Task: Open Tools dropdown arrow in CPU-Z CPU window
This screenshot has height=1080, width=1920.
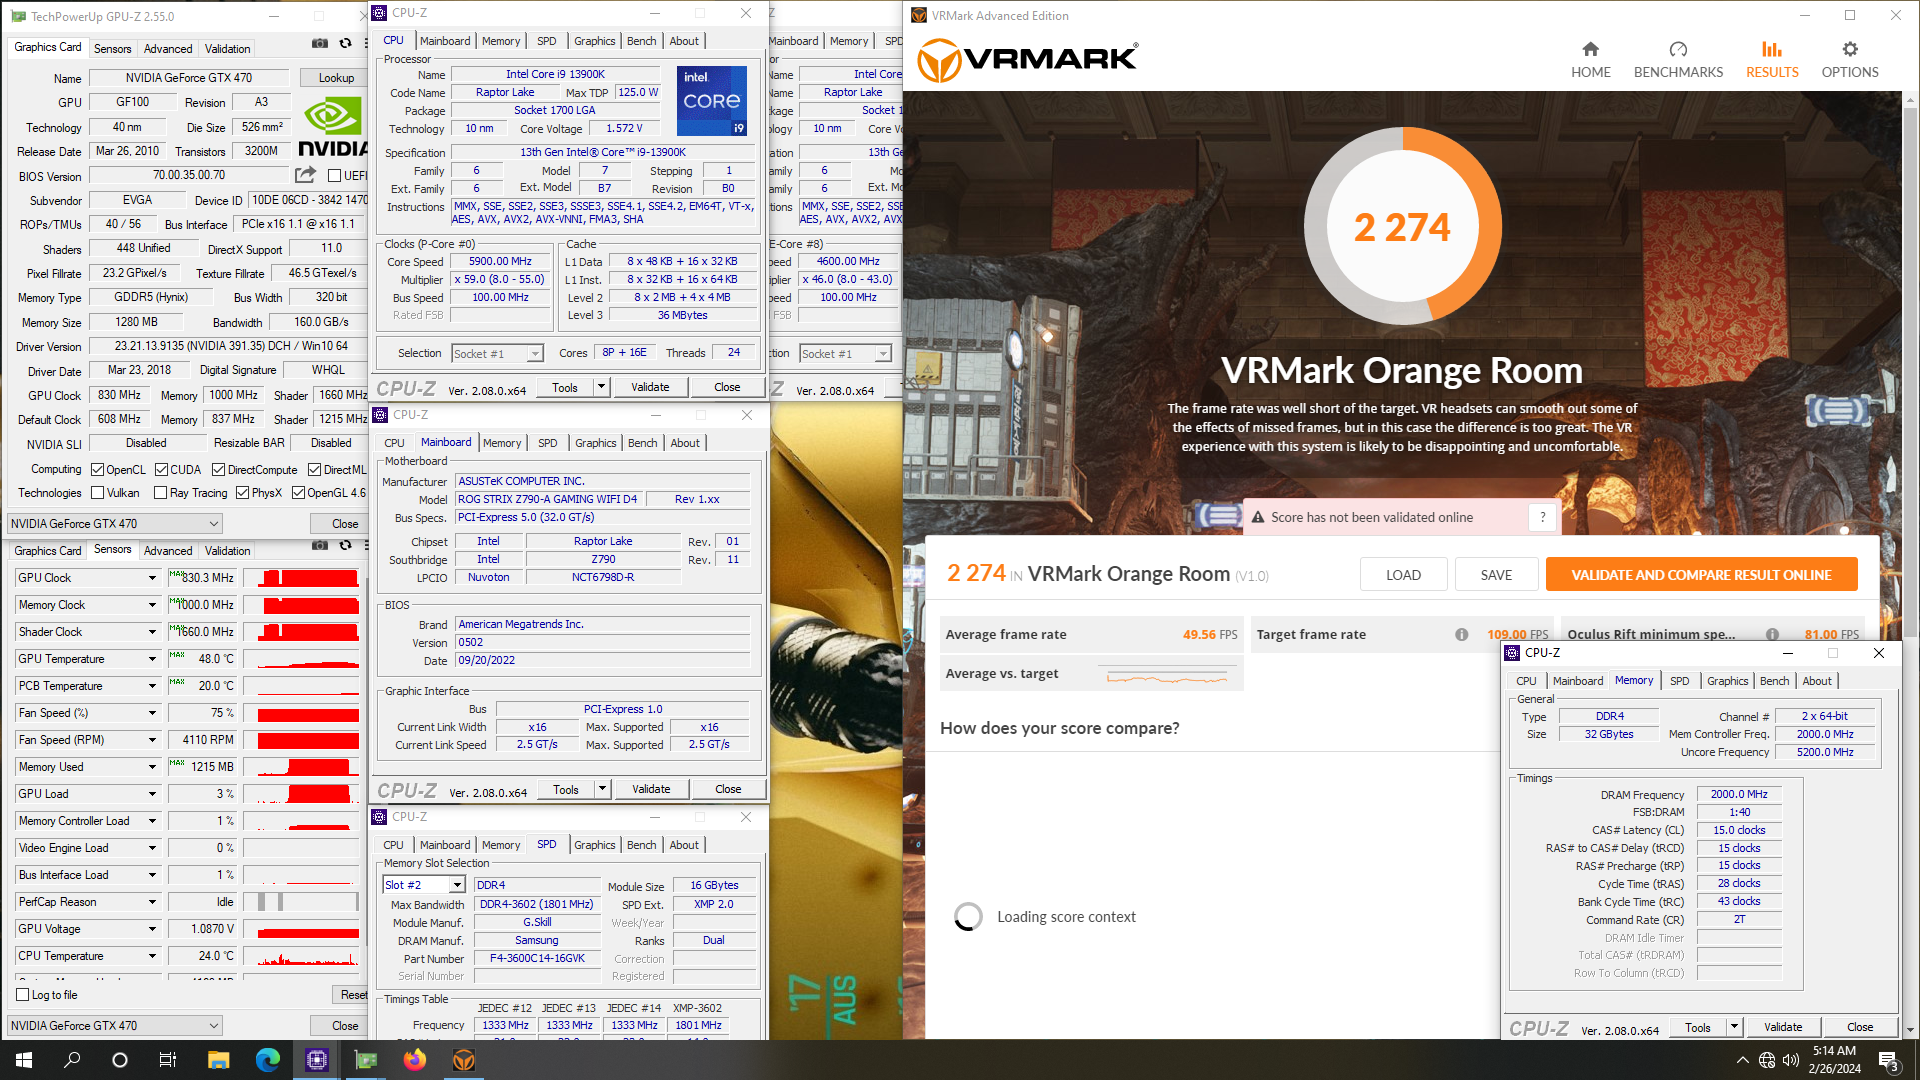Action: point(601,387)
